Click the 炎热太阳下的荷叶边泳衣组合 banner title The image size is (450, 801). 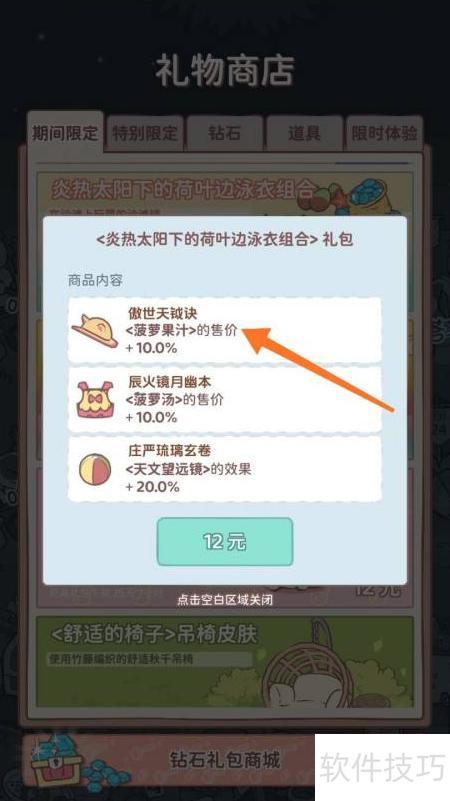[x=182, y=189]
